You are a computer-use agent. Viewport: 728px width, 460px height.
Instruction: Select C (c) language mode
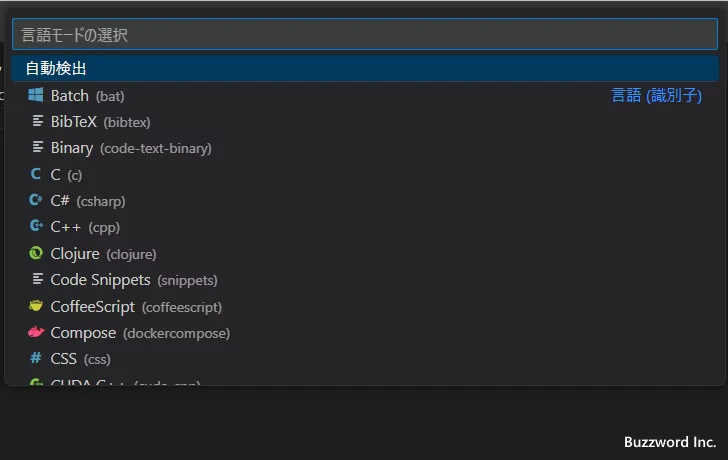pos(365,175)
